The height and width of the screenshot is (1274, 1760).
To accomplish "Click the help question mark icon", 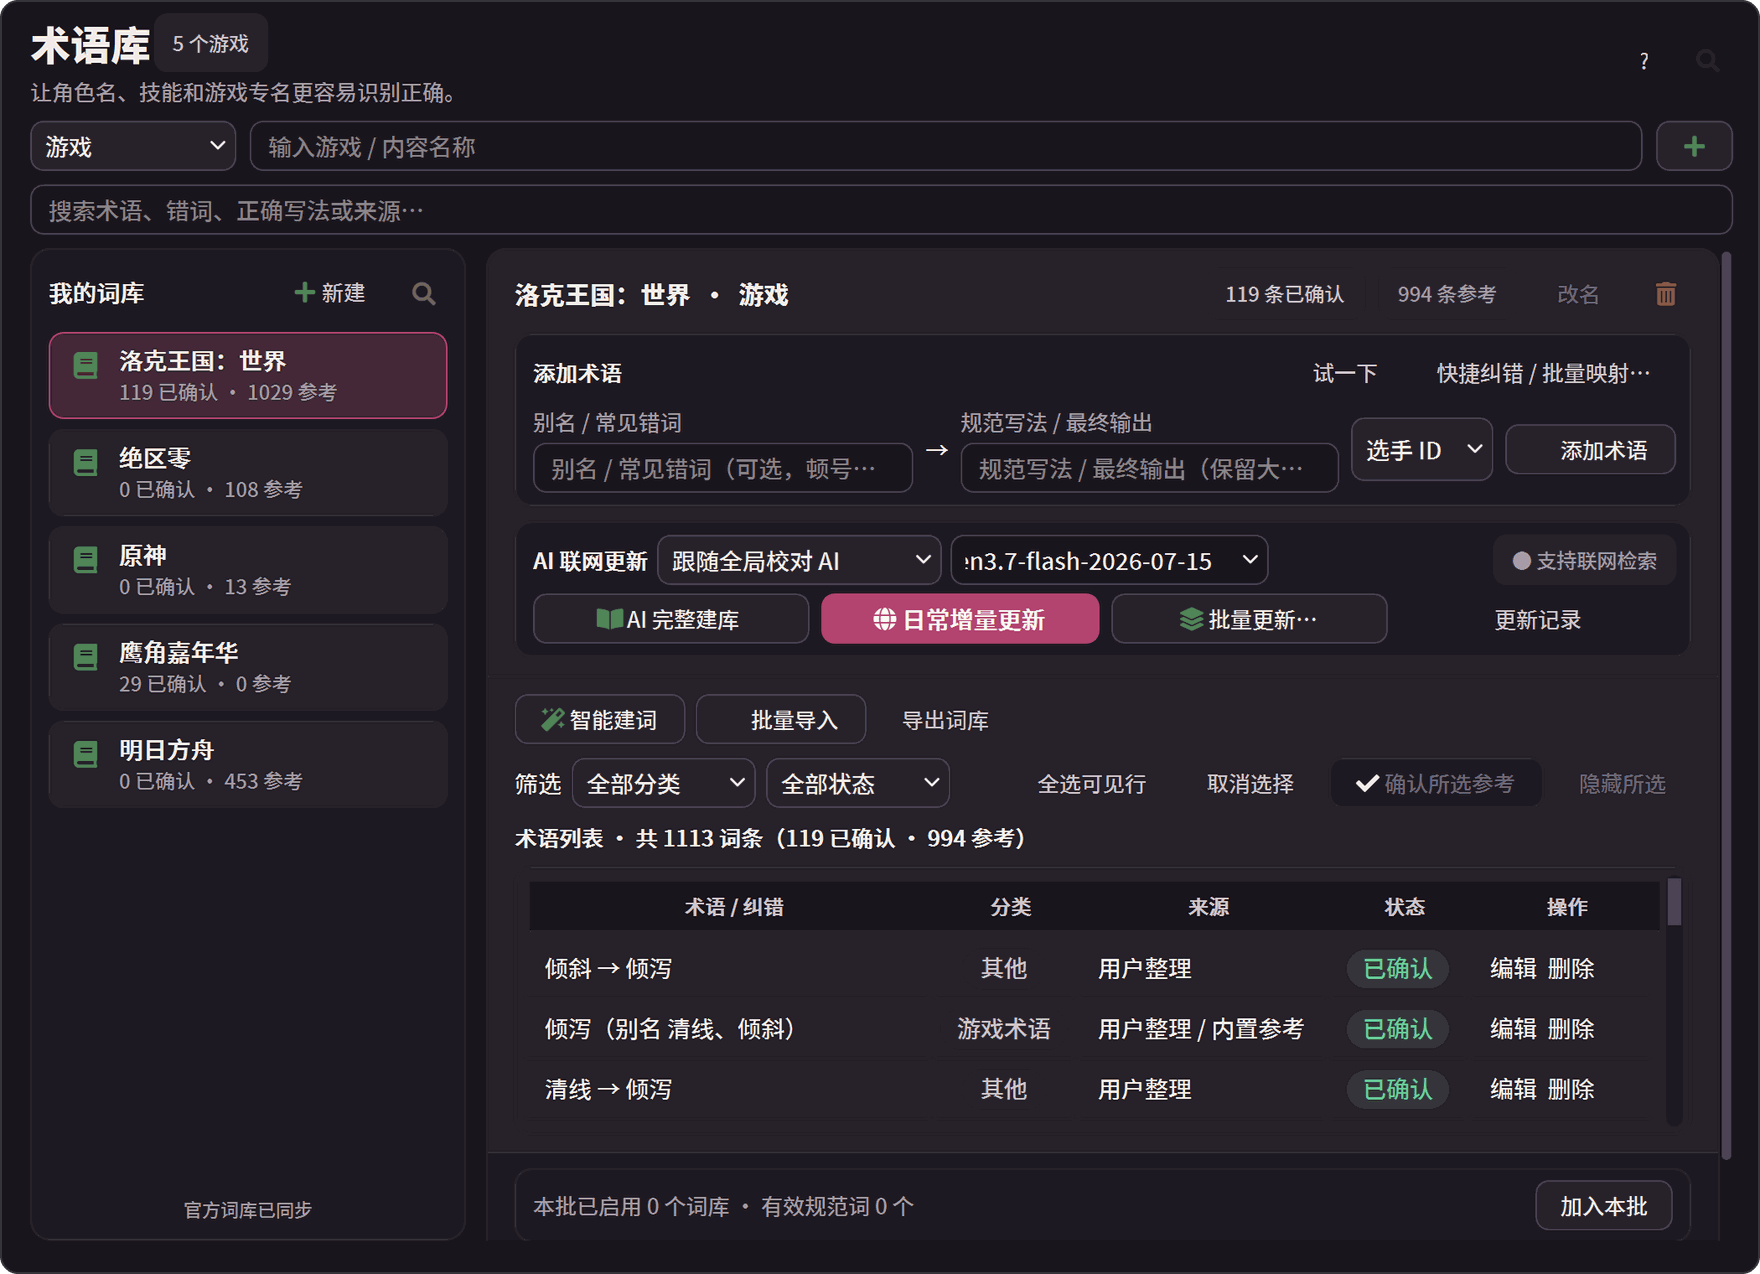I will coord(1644,61).
